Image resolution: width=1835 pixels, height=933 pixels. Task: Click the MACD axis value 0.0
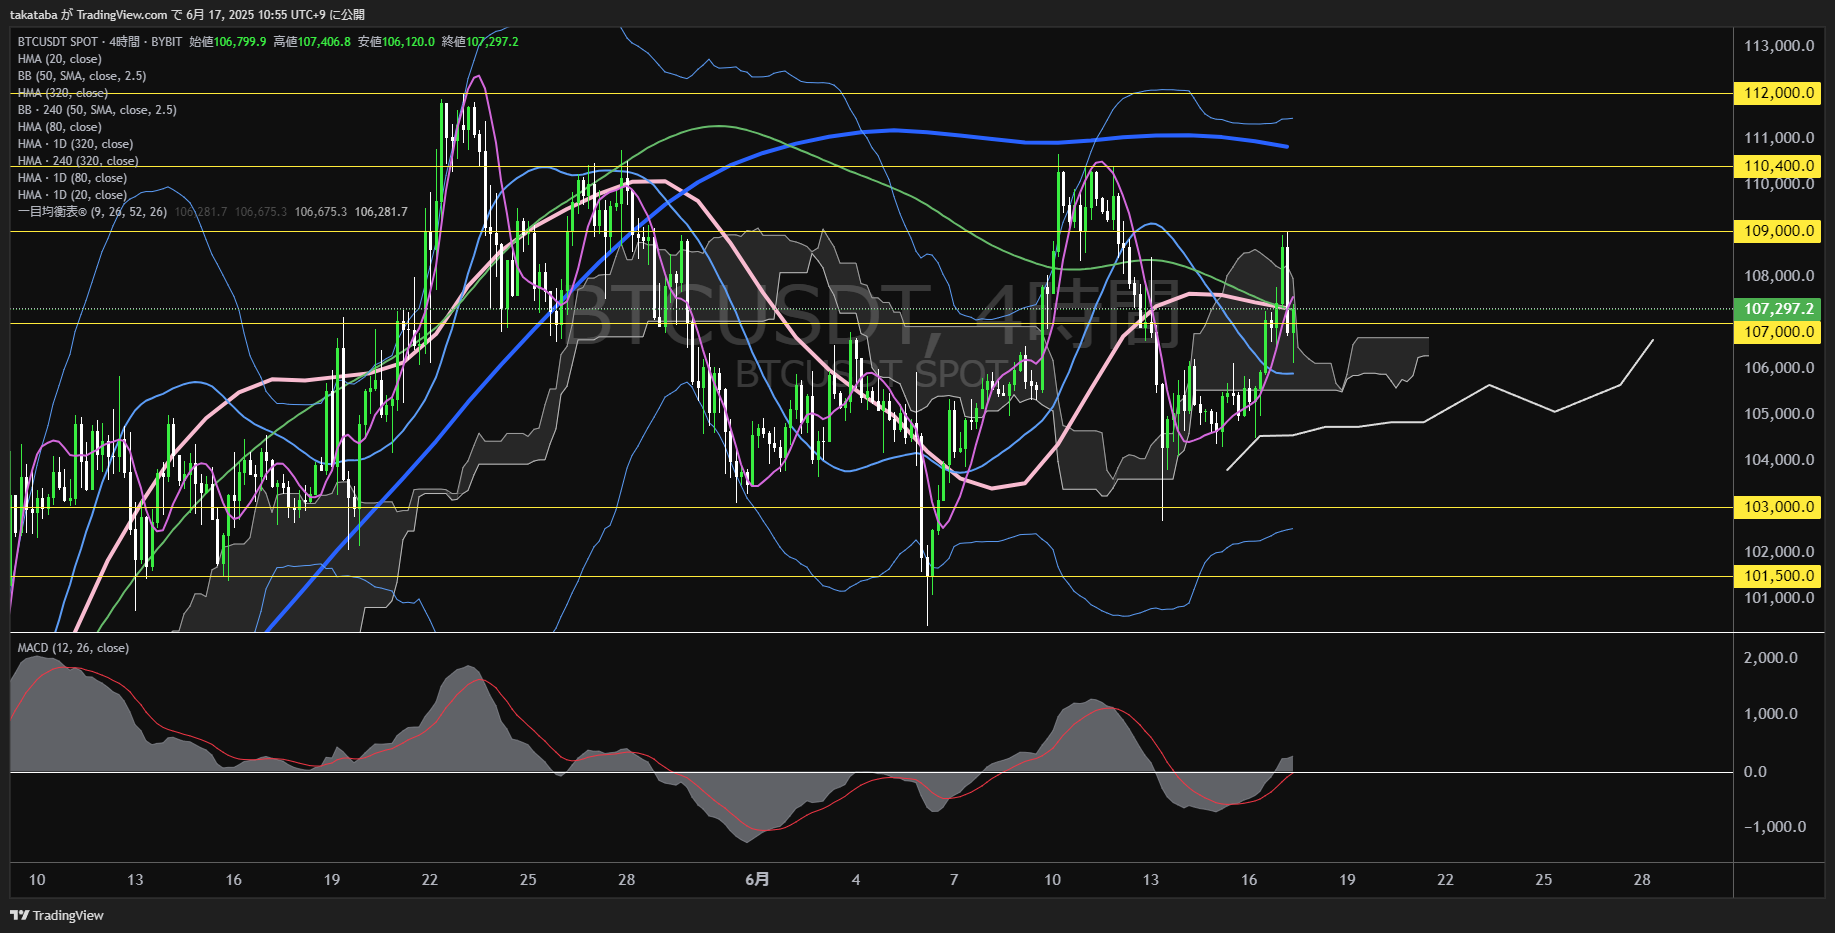point(1755,772)
